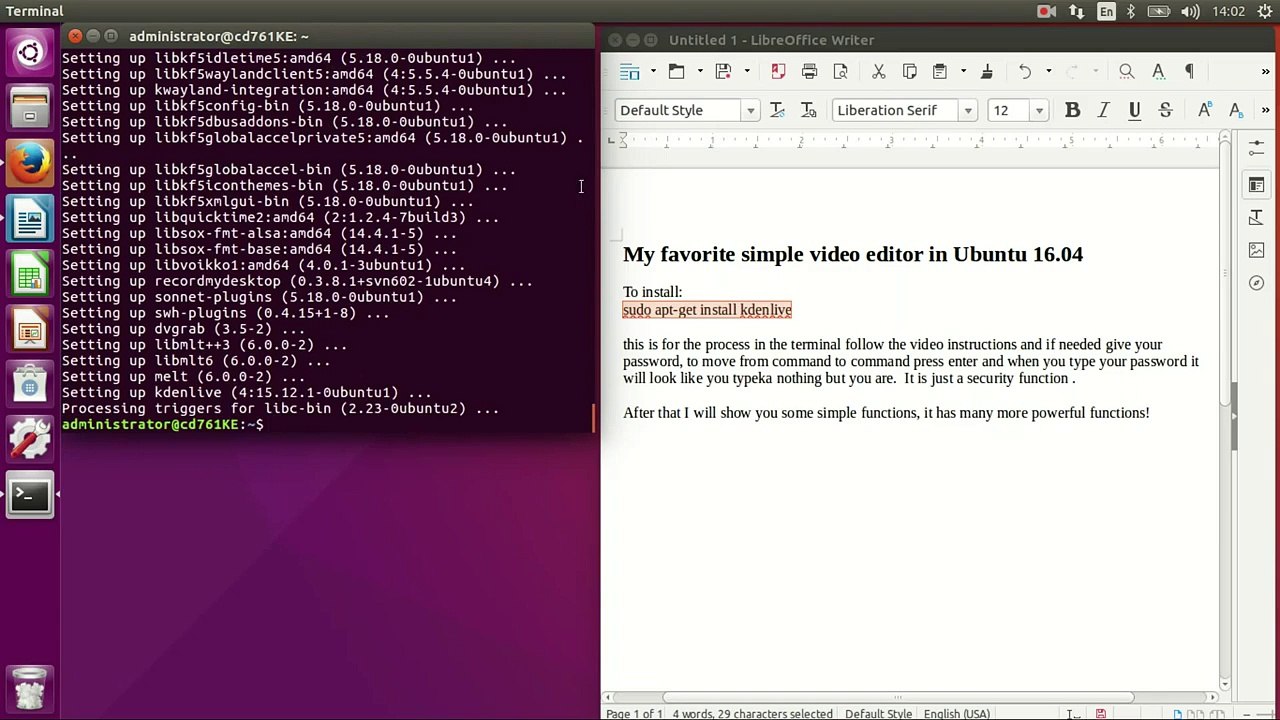Click New Style from selection icon
Viewport: 1280px width, 720px height.
click(809, 110)
